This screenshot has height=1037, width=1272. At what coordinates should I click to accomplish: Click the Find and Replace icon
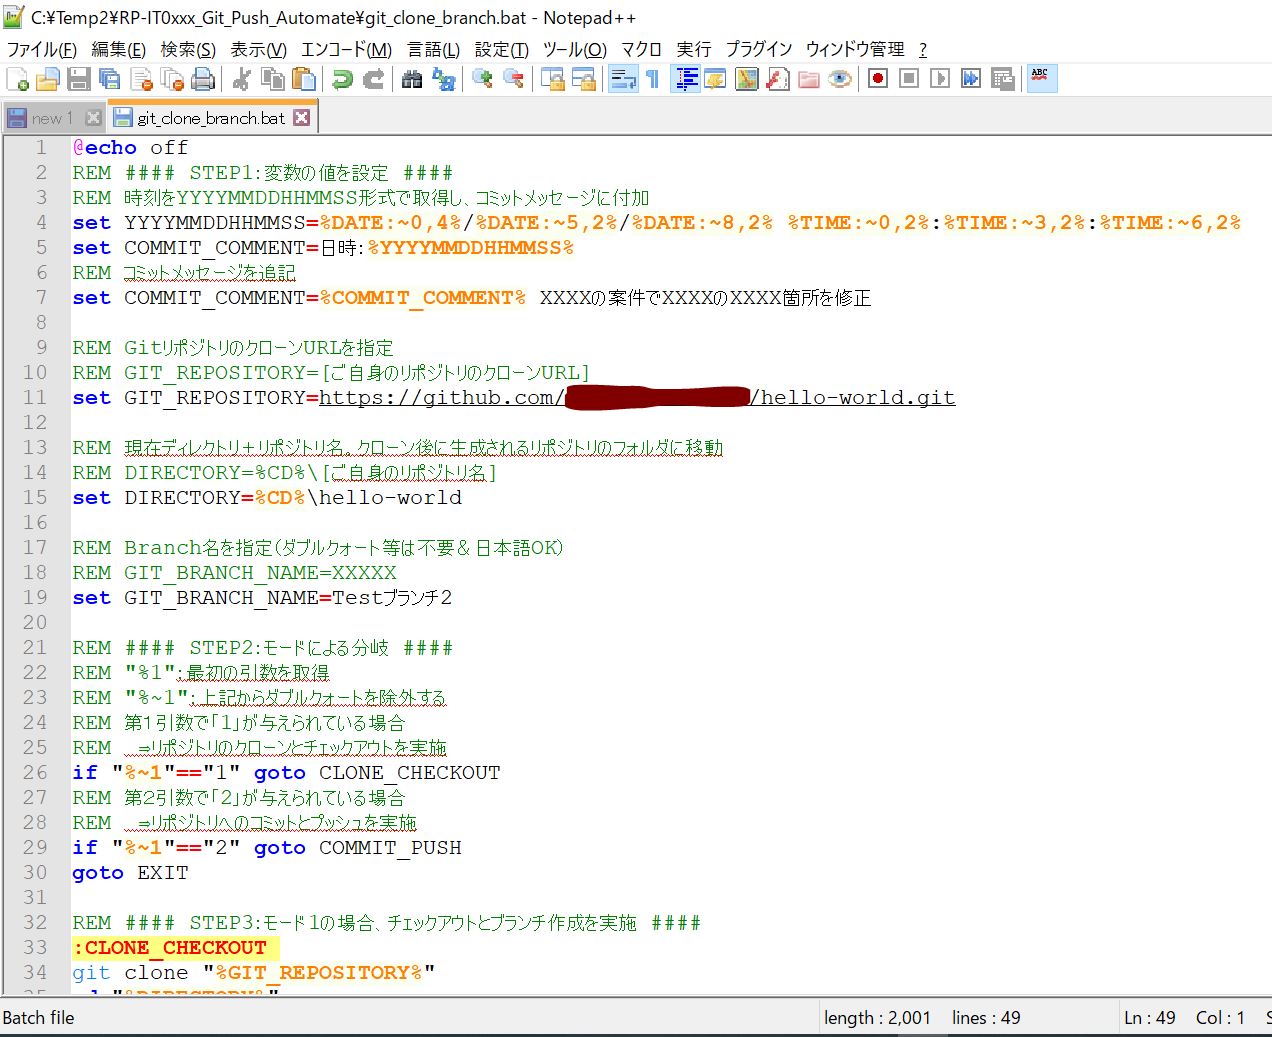[444, 79]
